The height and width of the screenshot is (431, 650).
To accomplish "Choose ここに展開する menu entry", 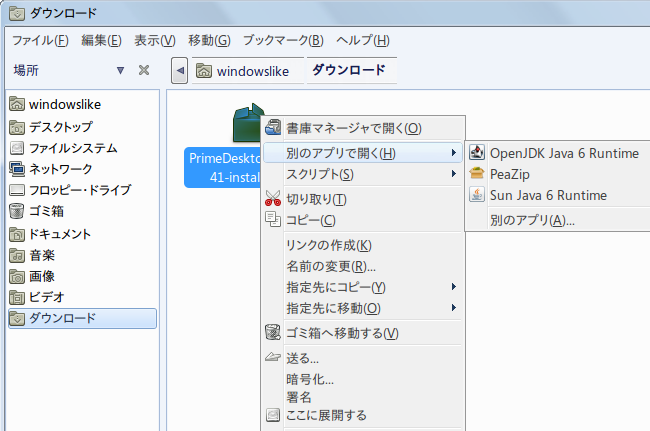I will (x=363, y=415).
